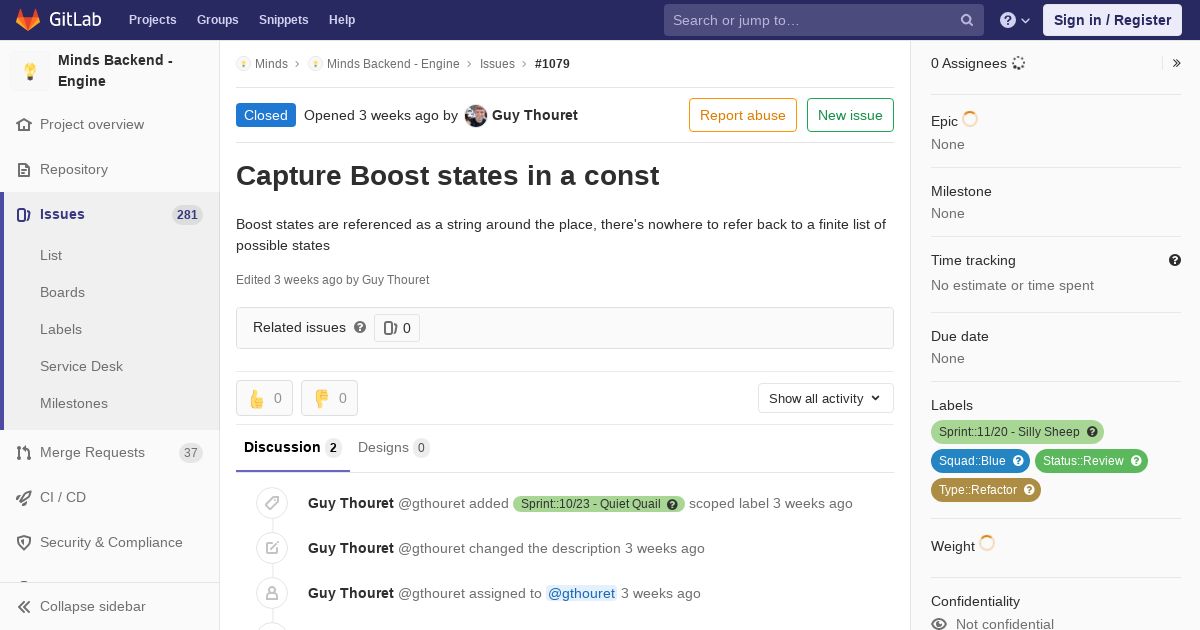The height and width of the screenshot is (630, 1200).
Task: Collapse the right sidebar with double arrow
Action: point(1177,63)
